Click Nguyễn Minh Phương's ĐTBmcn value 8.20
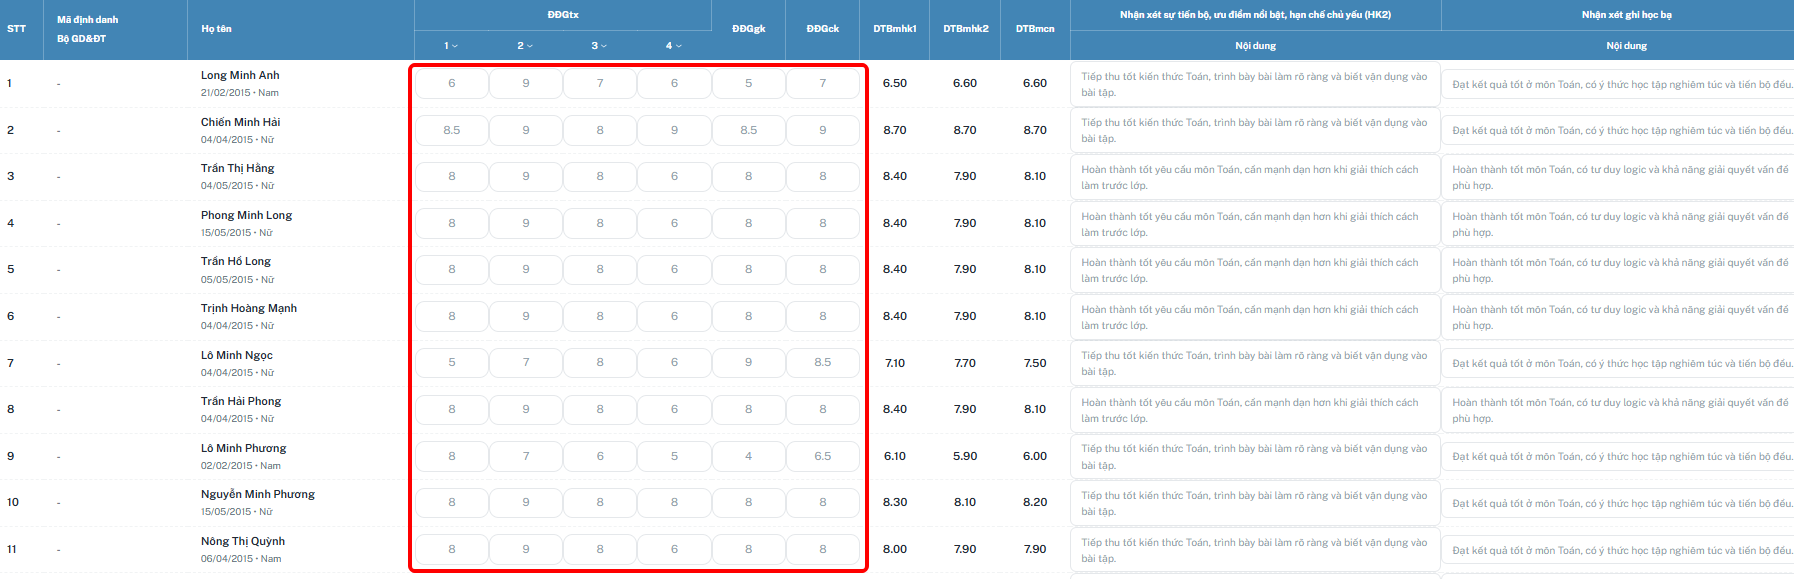Screen dimensions: 1794x579 click(x=1035, y=502)
